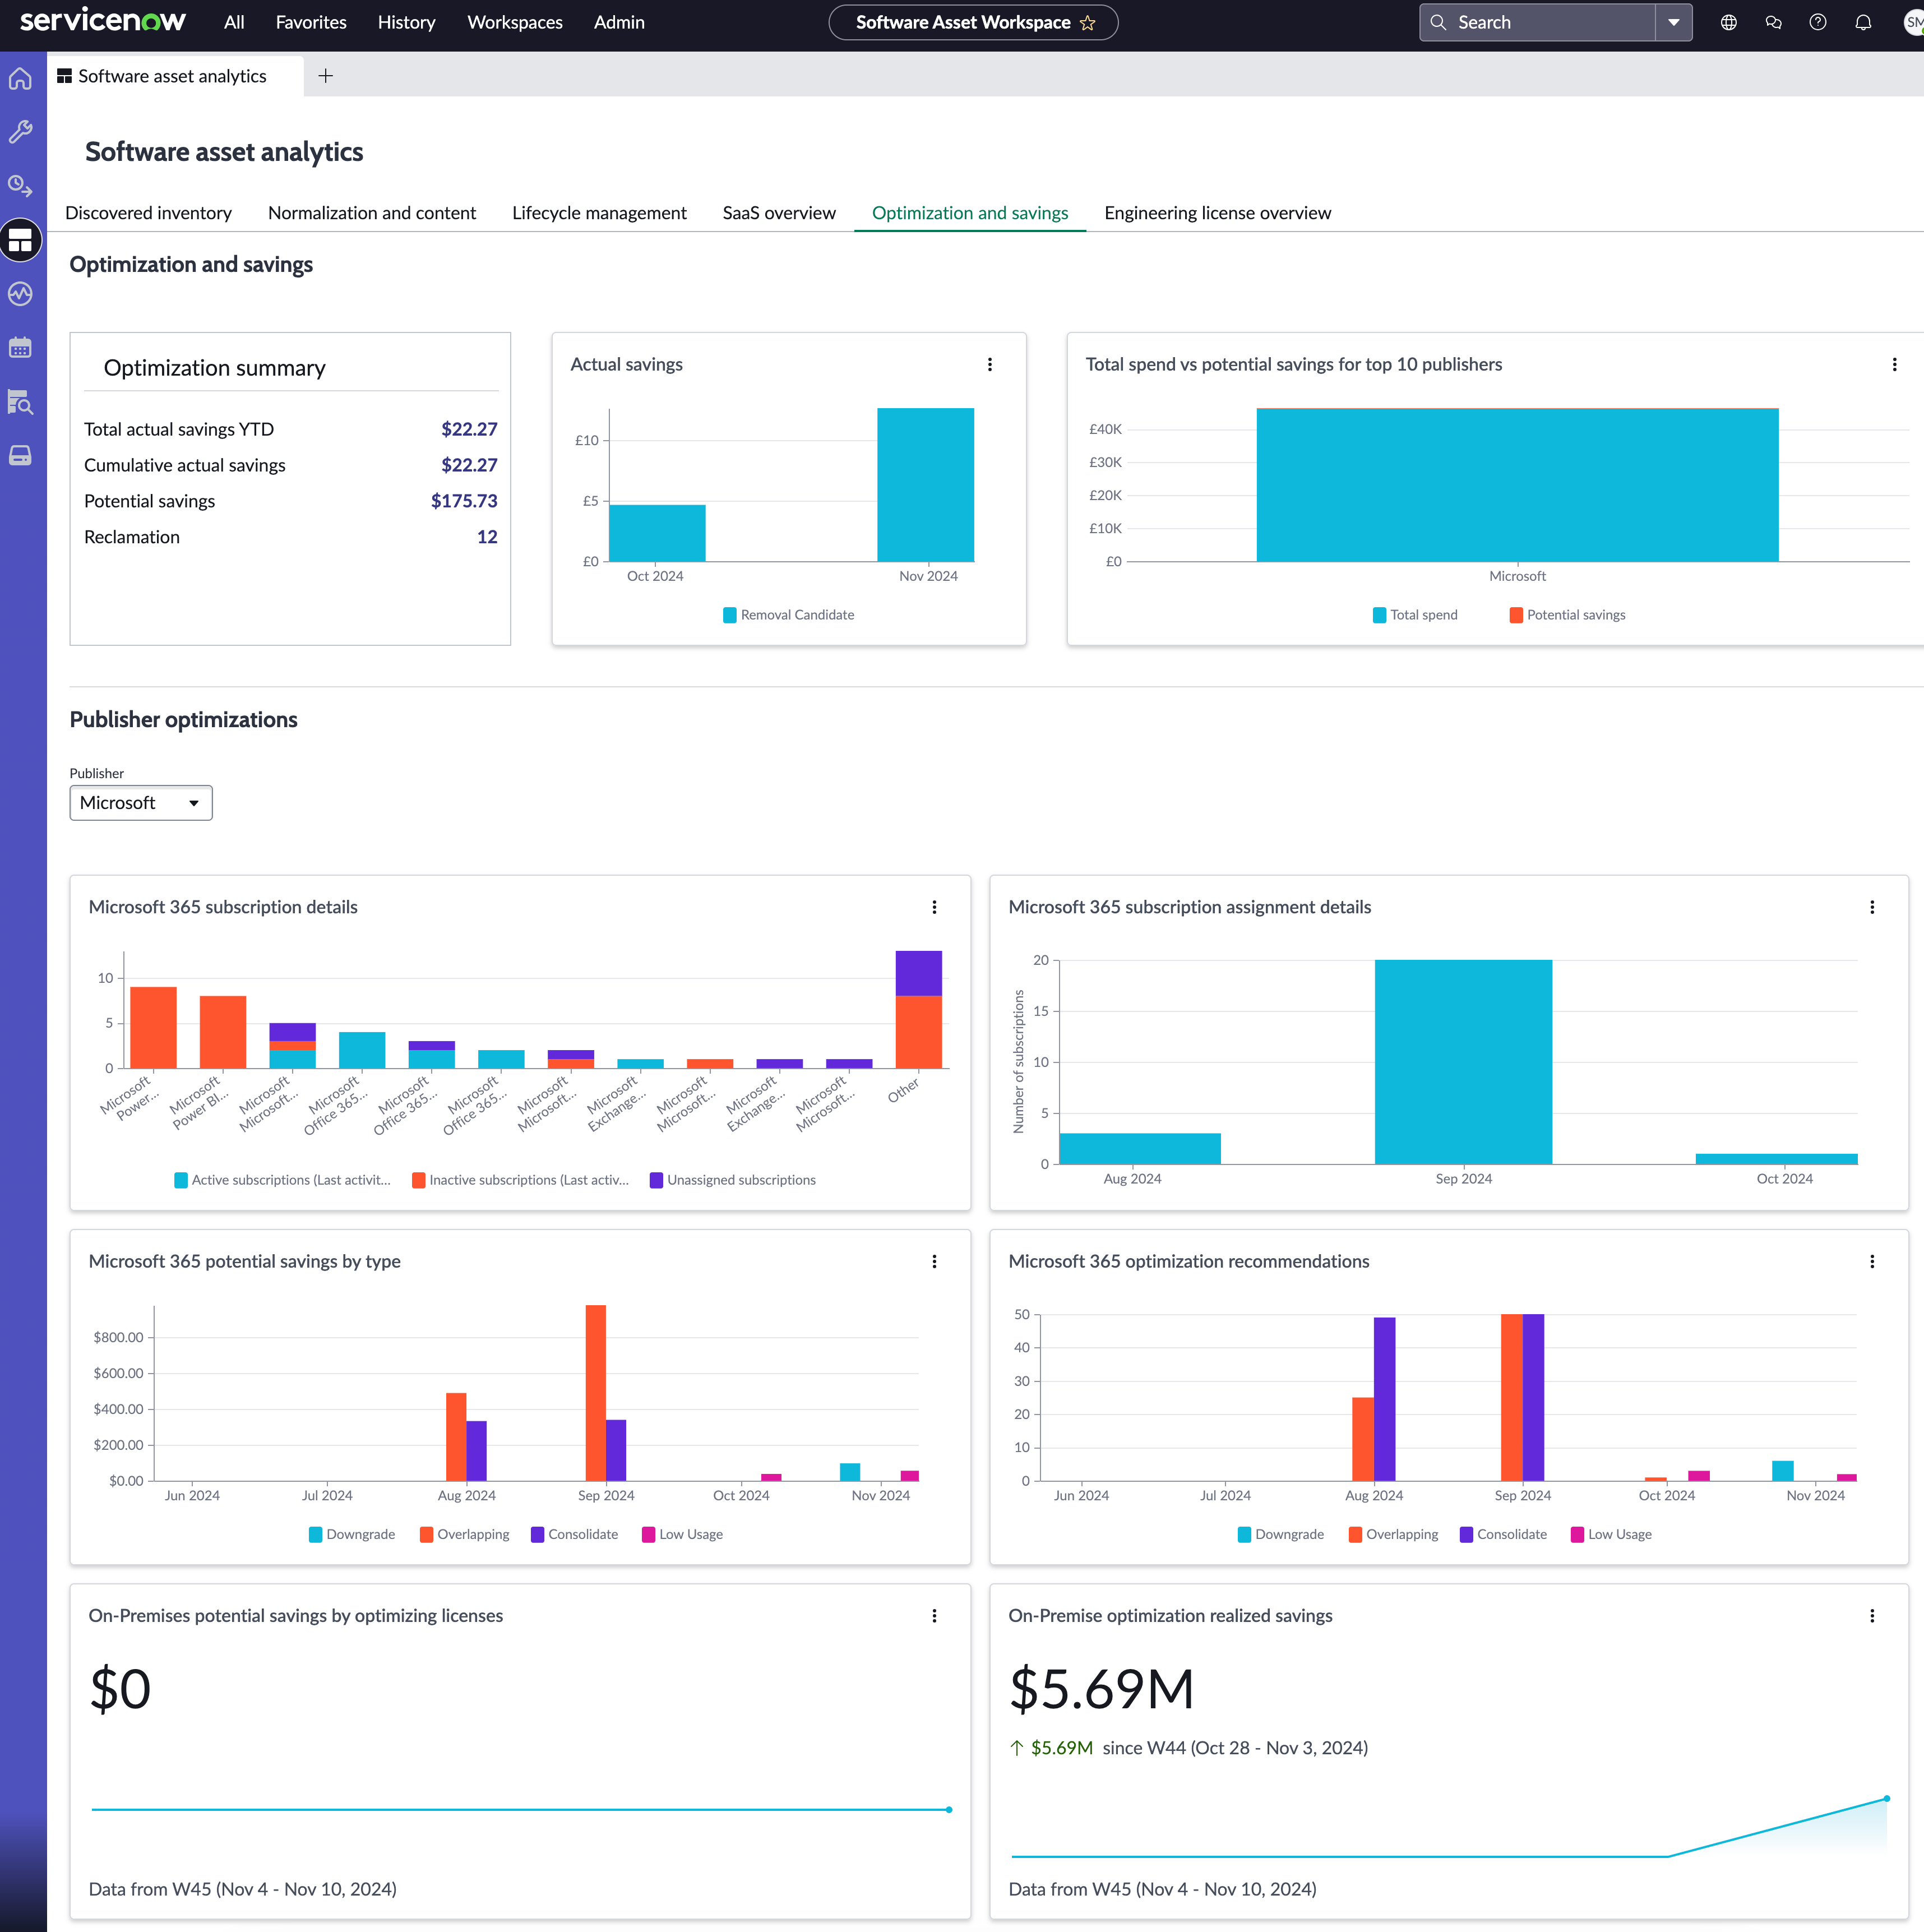Open Total spend vs potential savings options menu
The height and width of the screenshot is (1932, 1924).
coord(1895,365)
